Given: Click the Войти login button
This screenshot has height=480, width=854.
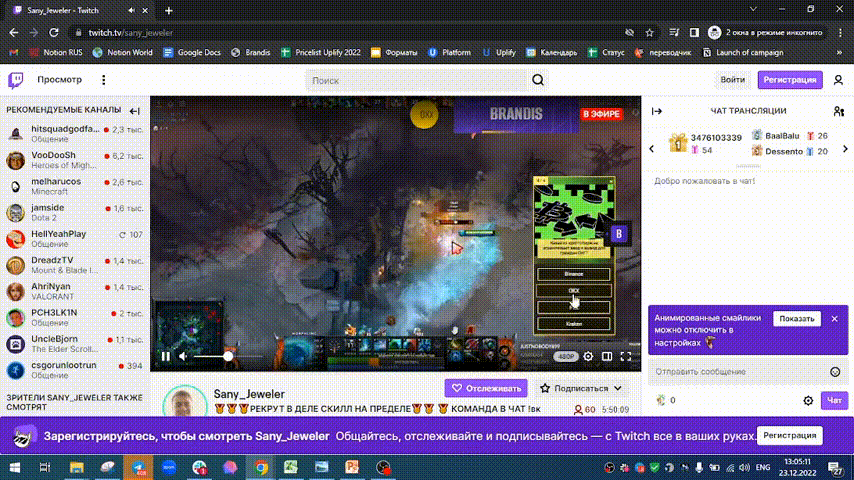Looking at the screenshot, I should click(733, 80).
